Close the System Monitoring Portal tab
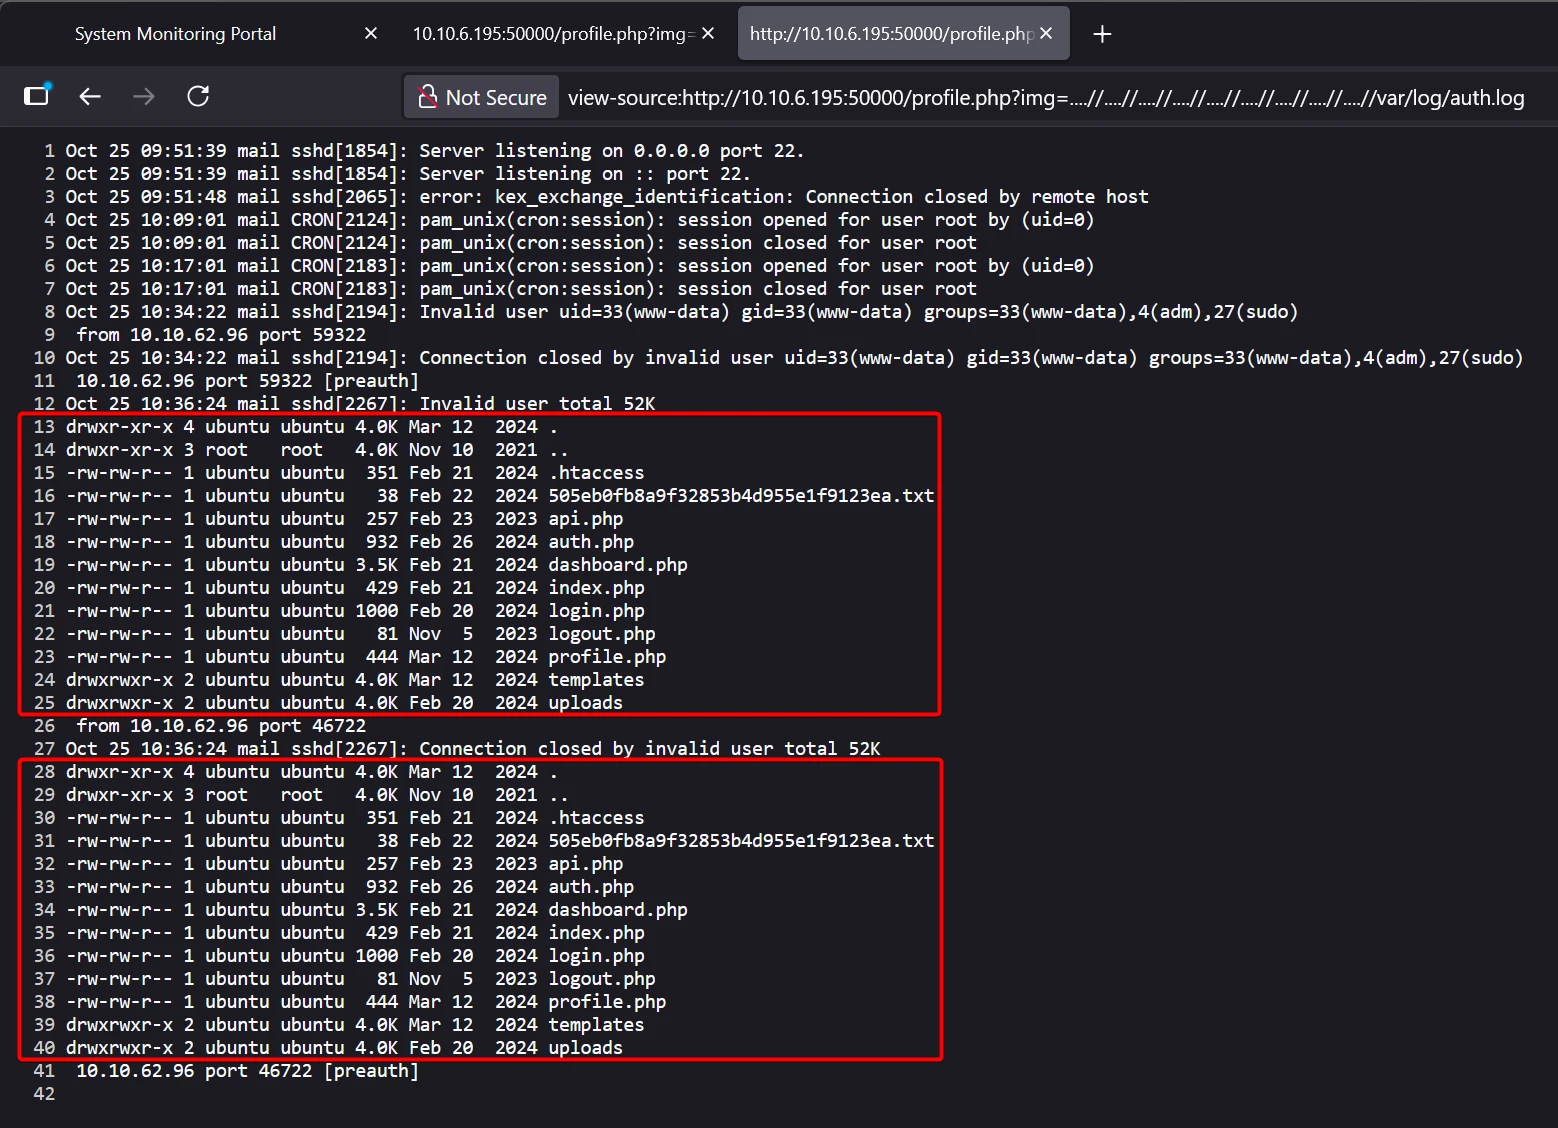This screenshot has width=1558, height=1128. (x=371, y=34)
